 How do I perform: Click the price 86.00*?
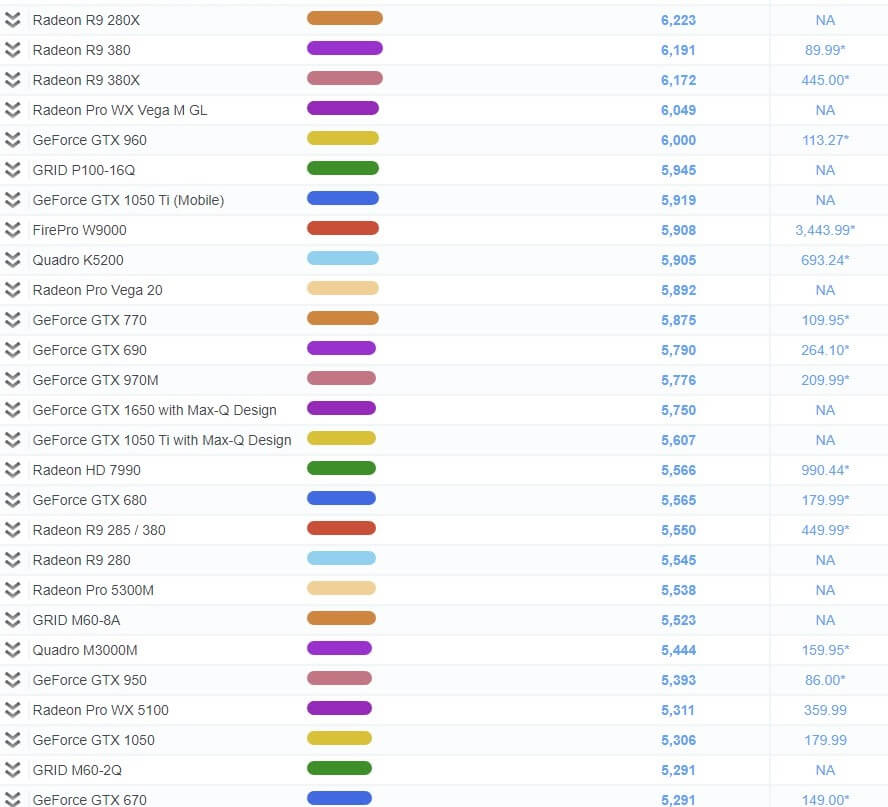(825, 681)
